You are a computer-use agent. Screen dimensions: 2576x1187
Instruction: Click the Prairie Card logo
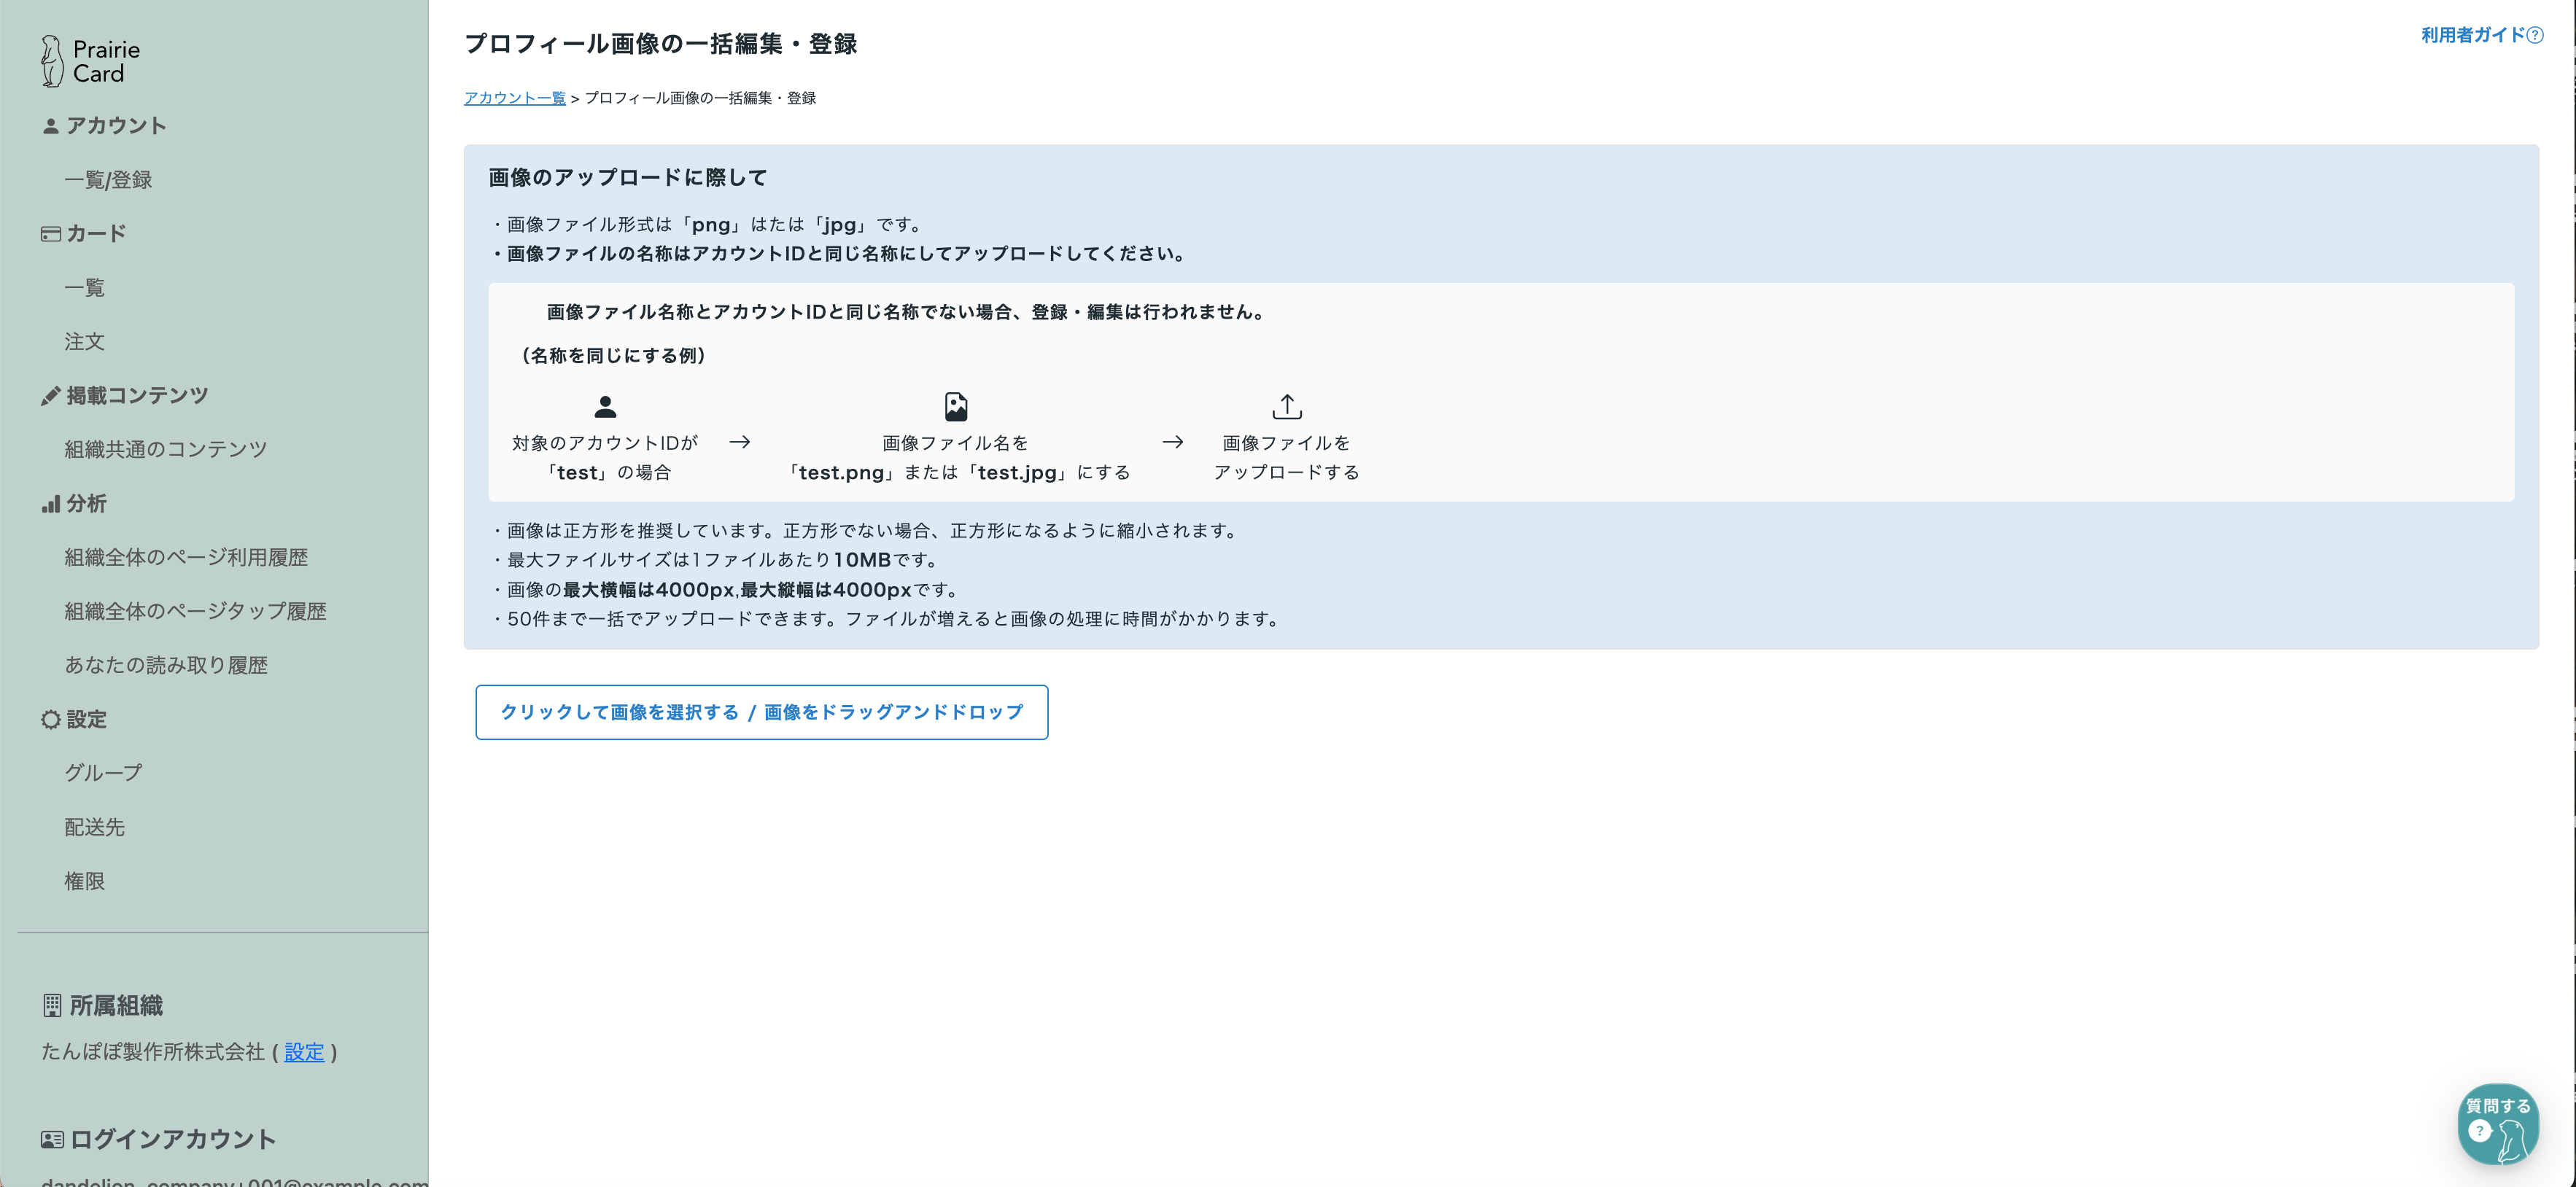click(x=90, y=62)
